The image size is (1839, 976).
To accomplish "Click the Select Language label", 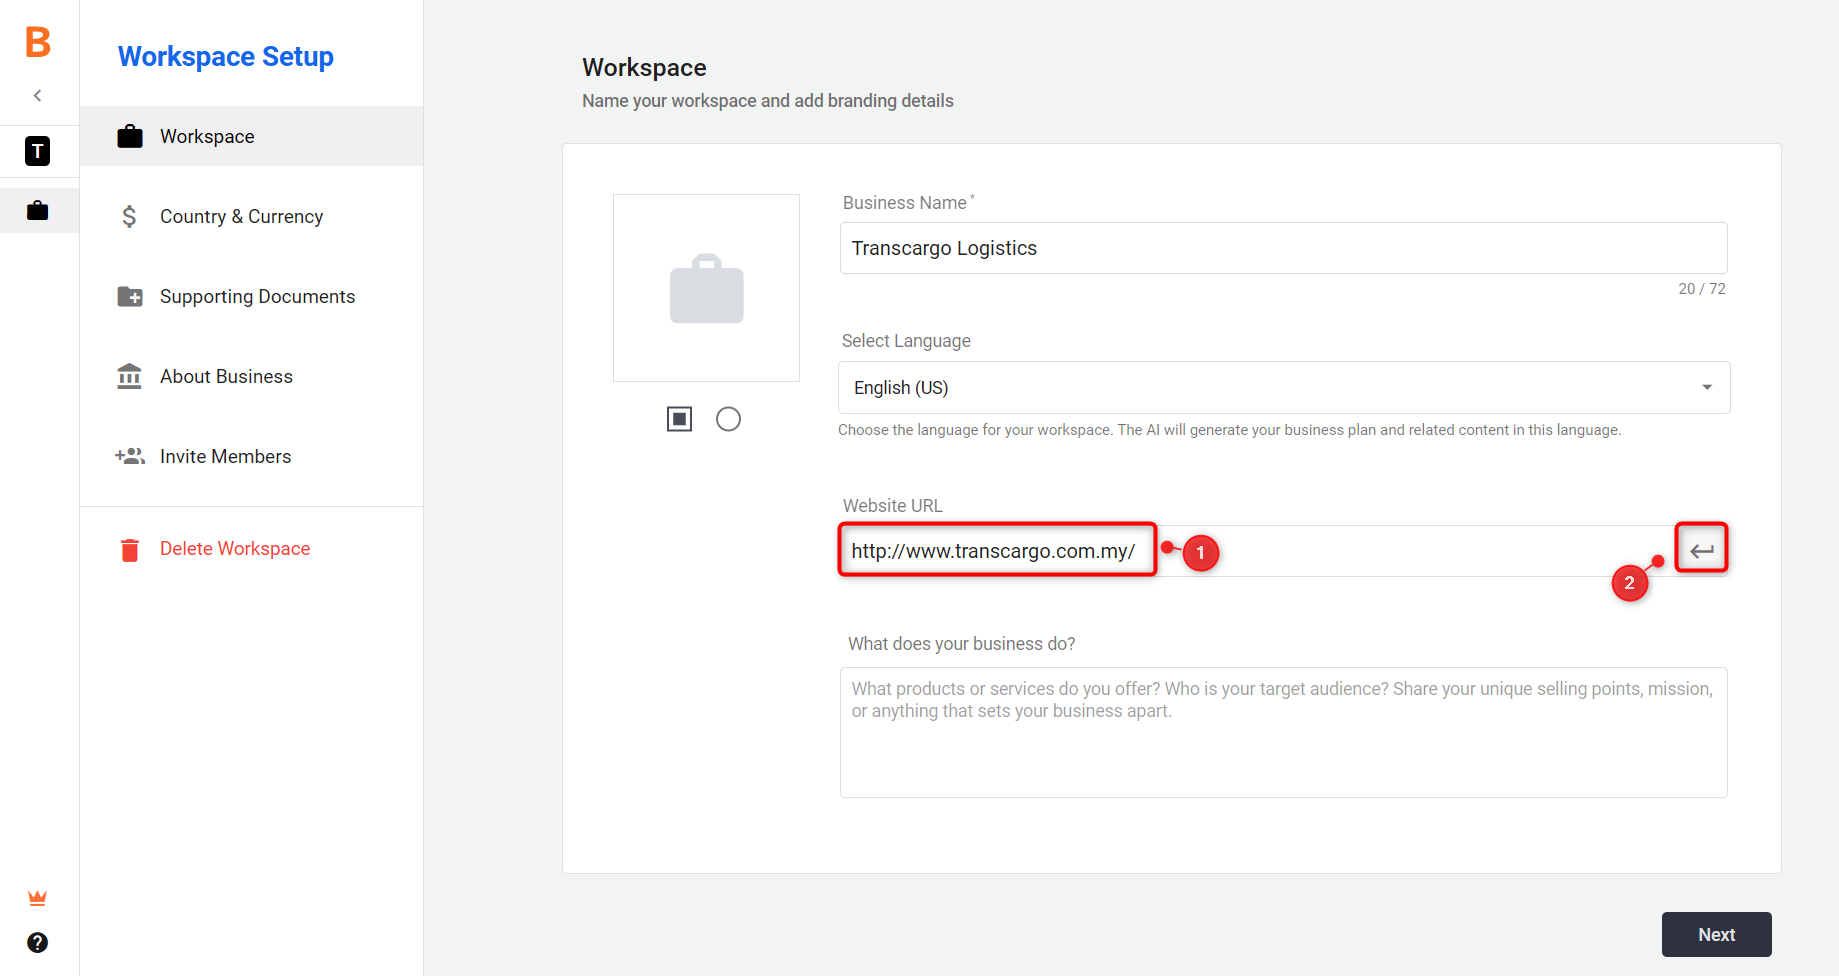I will point(906,341).
